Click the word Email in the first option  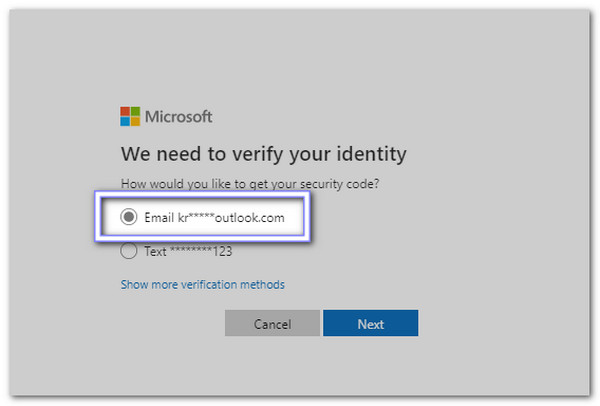[158, 217]
